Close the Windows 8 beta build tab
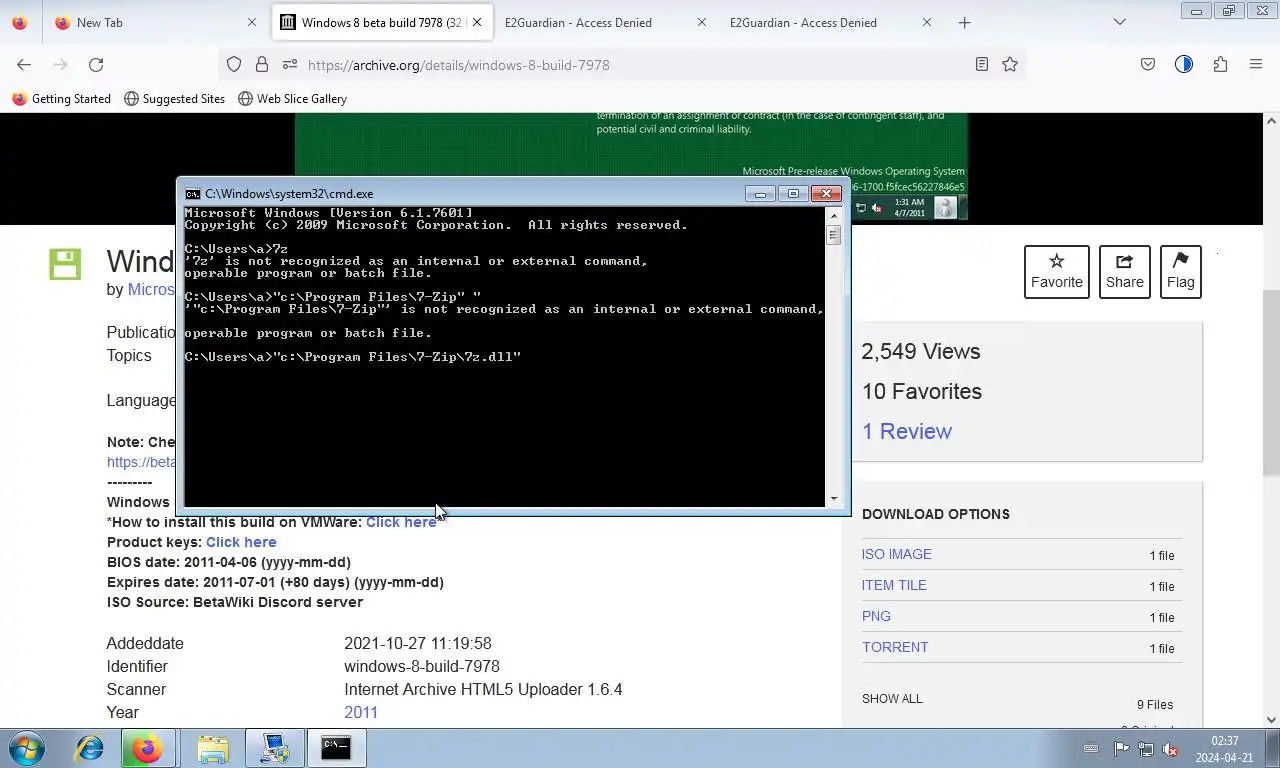Viewport: 1280px width, 768px height. click(477, 22)
